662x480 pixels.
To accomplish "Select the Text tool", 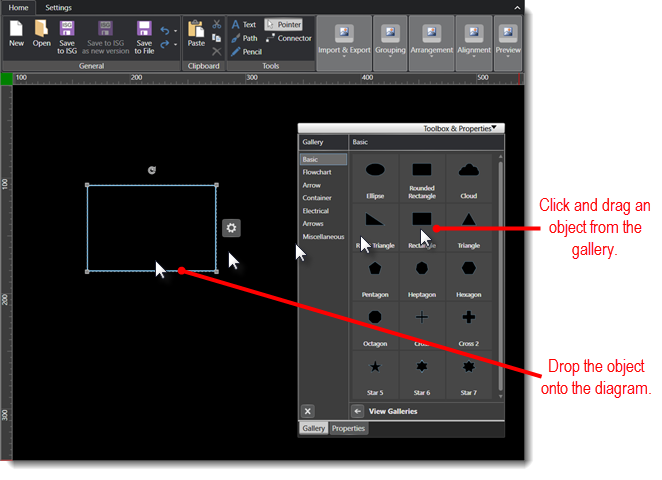I will [243, 24].
